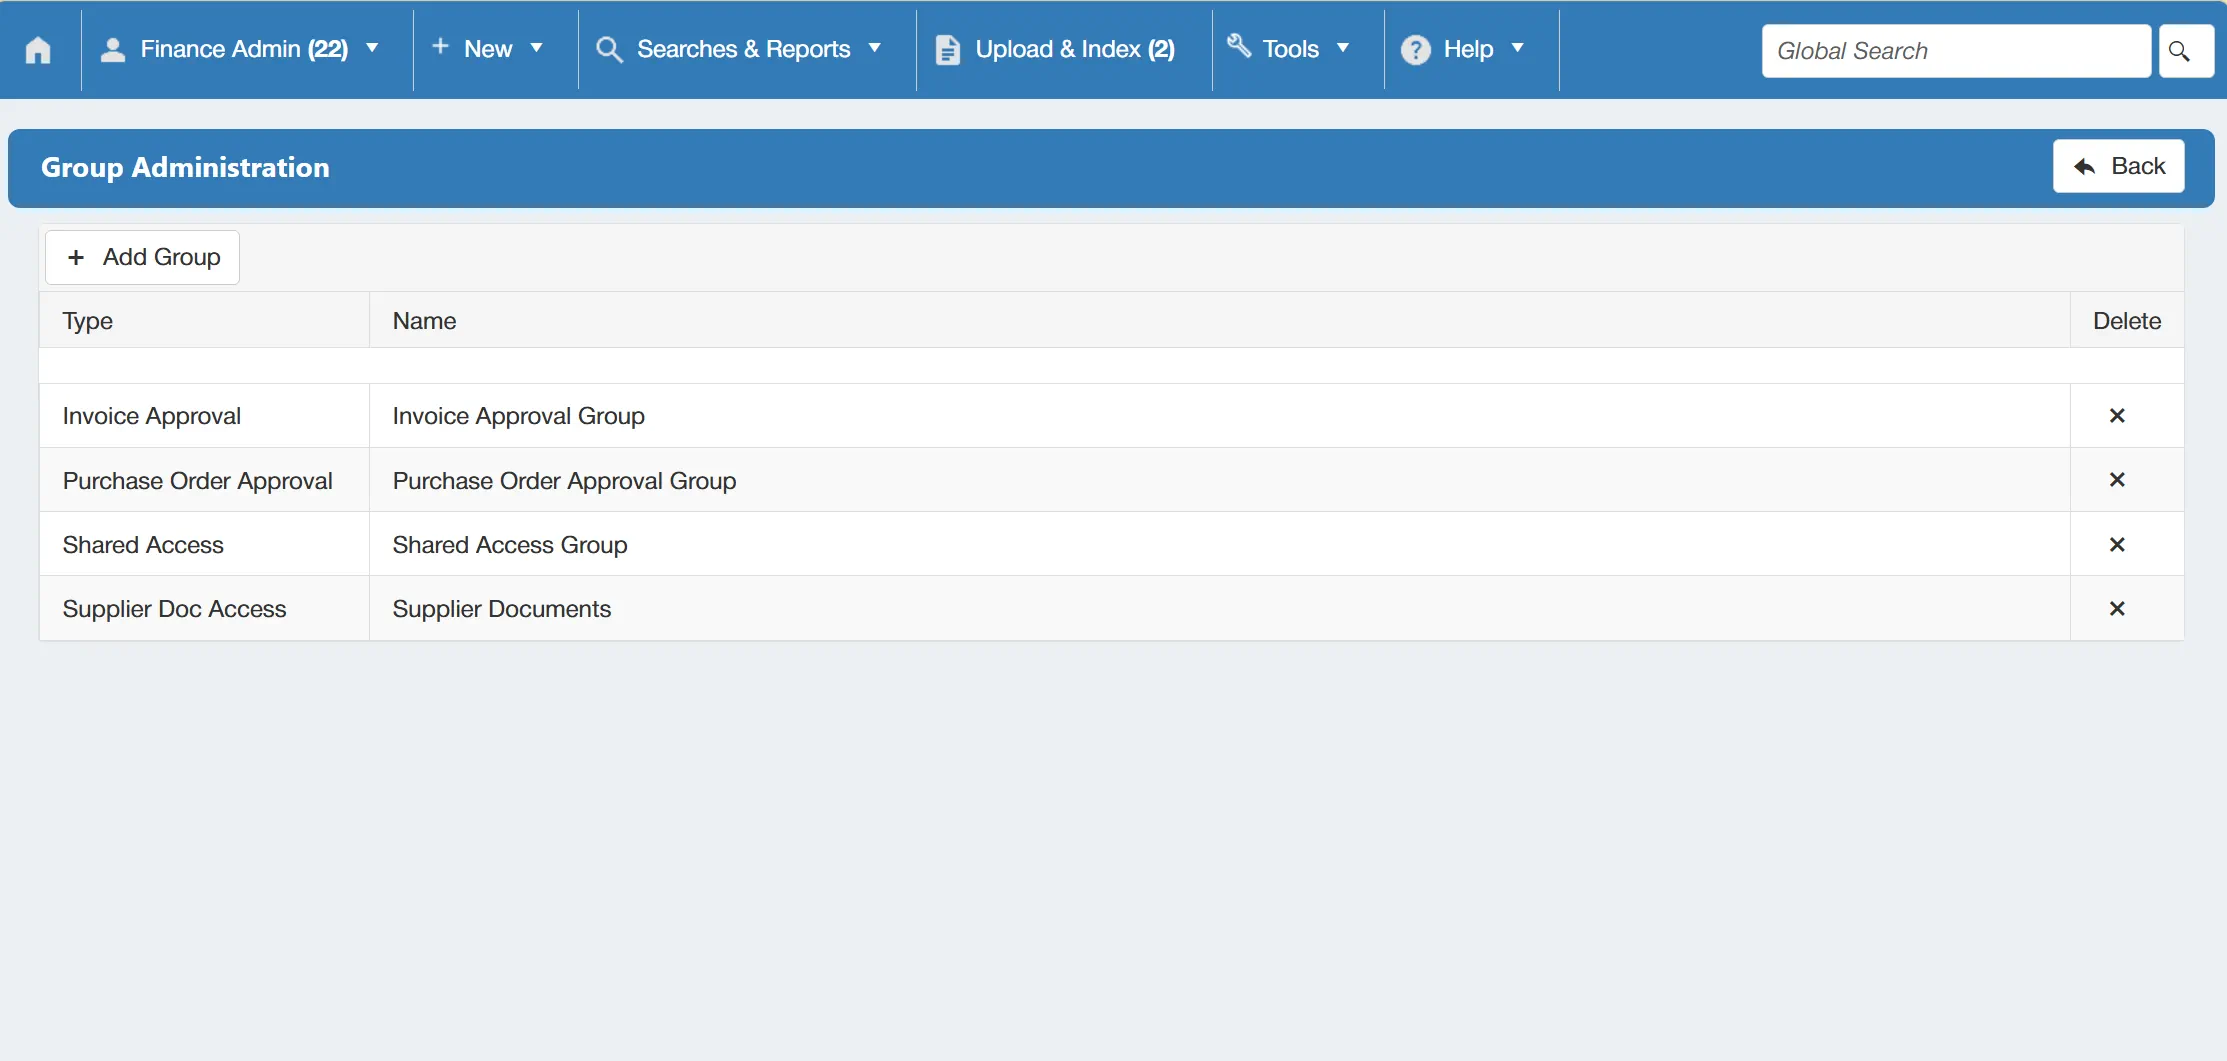This screenshot has width=2227, height=1061.
Task: Focus the Global Search input field
Action: tap(1956, 51)
